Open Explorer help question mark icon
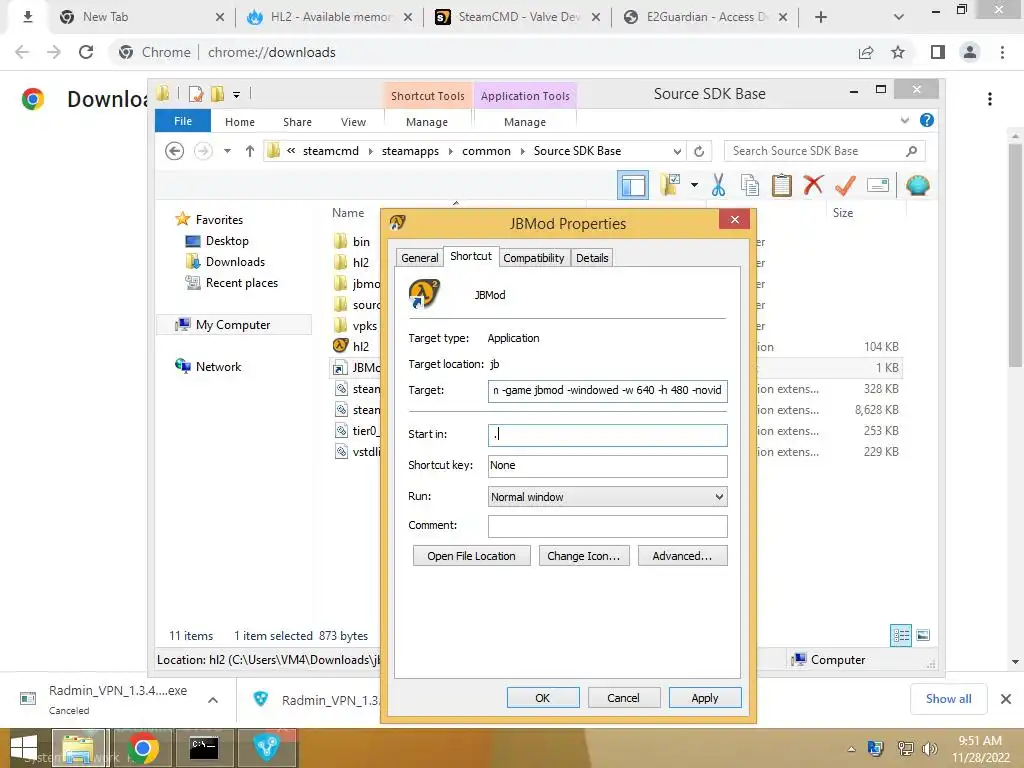The image size is (1024, 768). pos(926,120)
